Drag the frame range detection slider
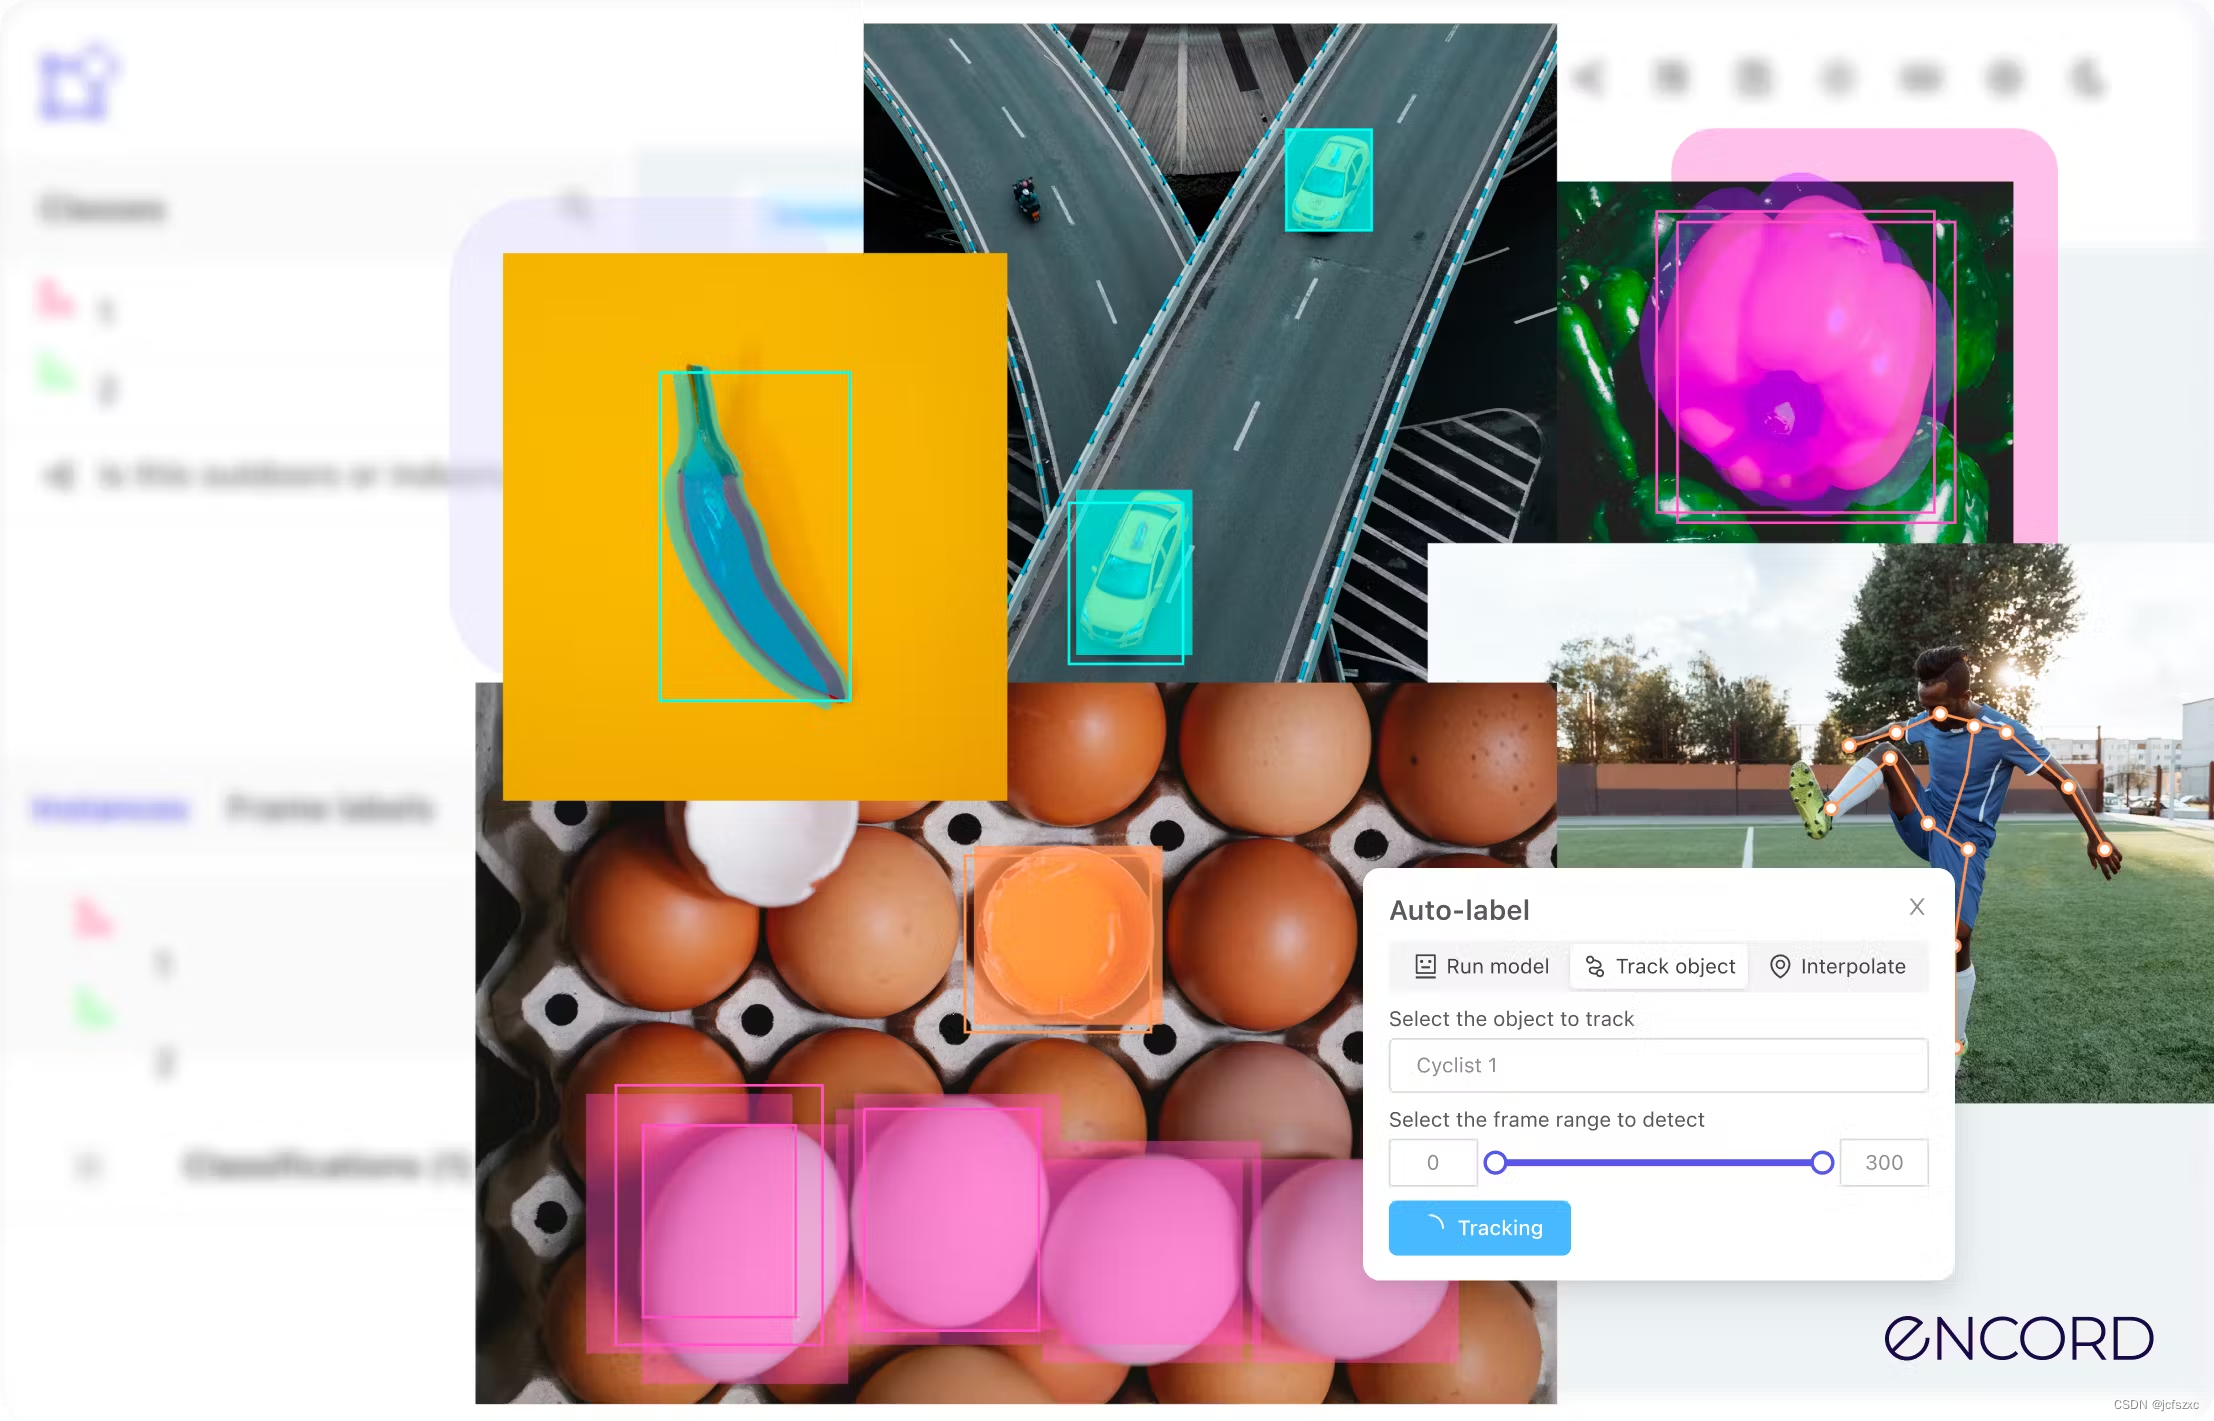The height and width of the screenshot is (1421, 2214). [1493, 1161]
